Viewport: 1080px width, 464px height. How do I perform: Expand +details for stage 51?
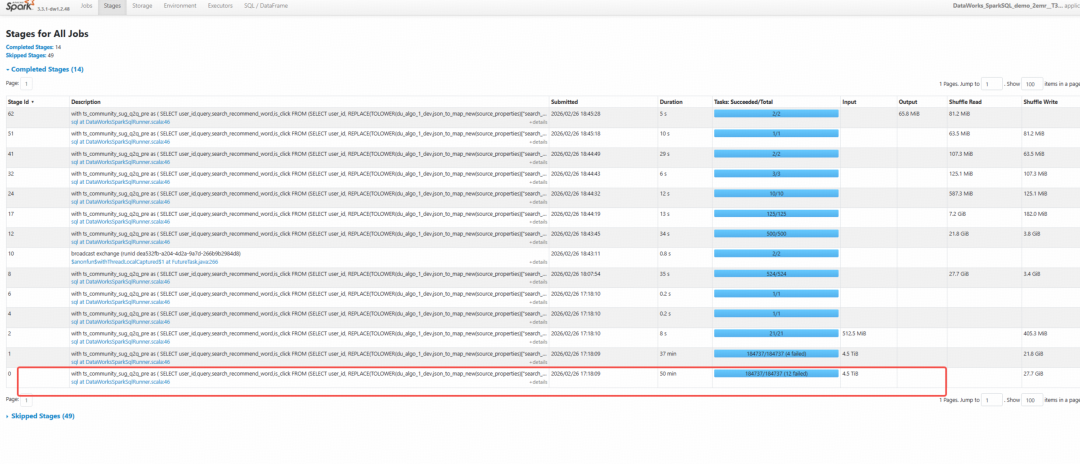(539, 142)
